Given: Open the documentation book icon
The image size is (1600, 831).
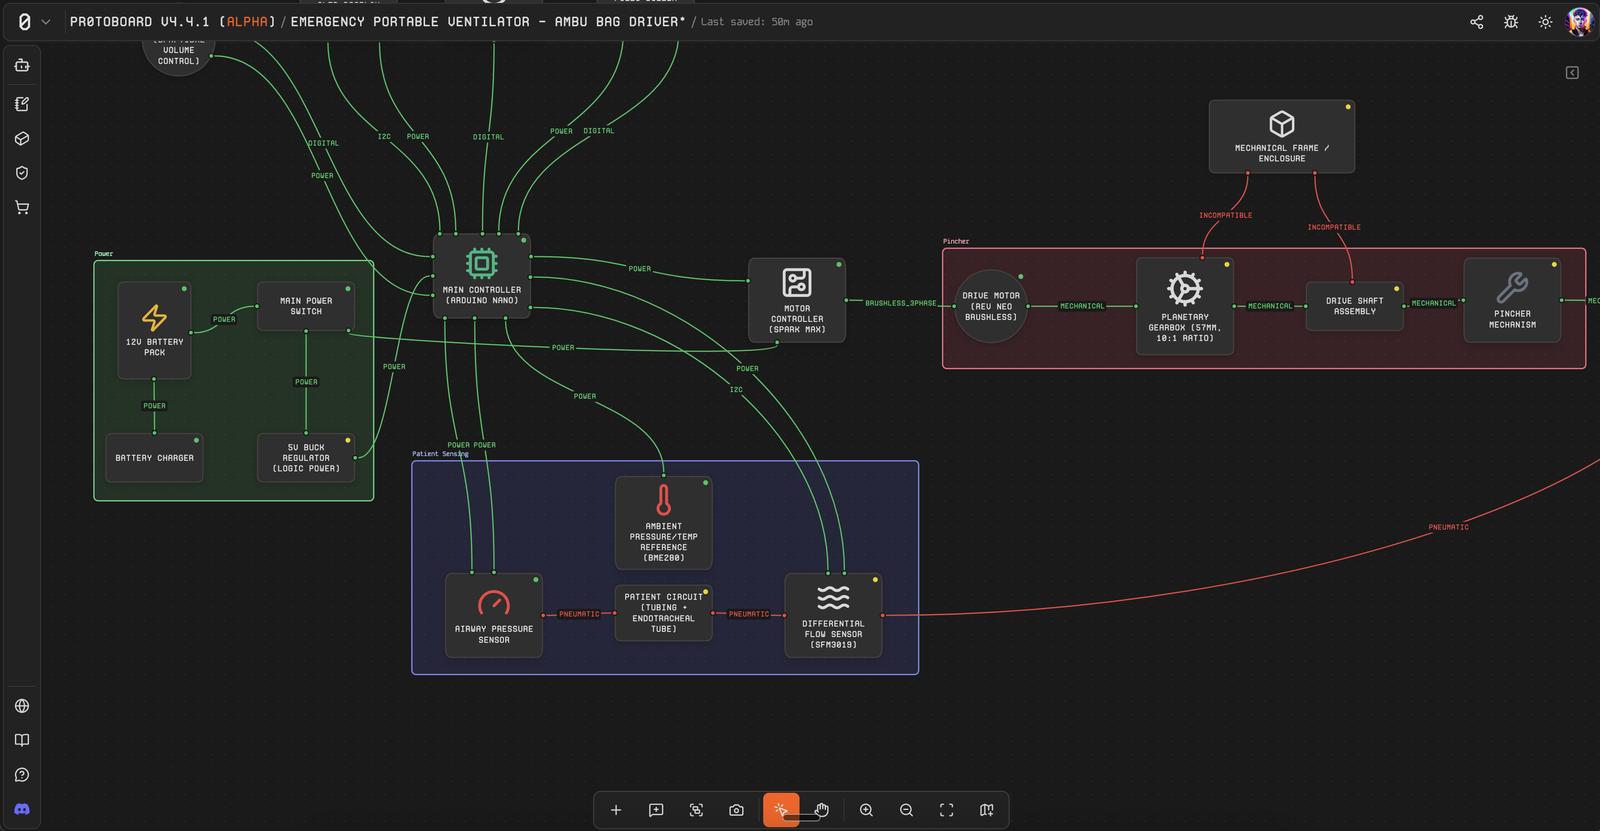Looking at the screenshot, I should [x=22, y=740].
